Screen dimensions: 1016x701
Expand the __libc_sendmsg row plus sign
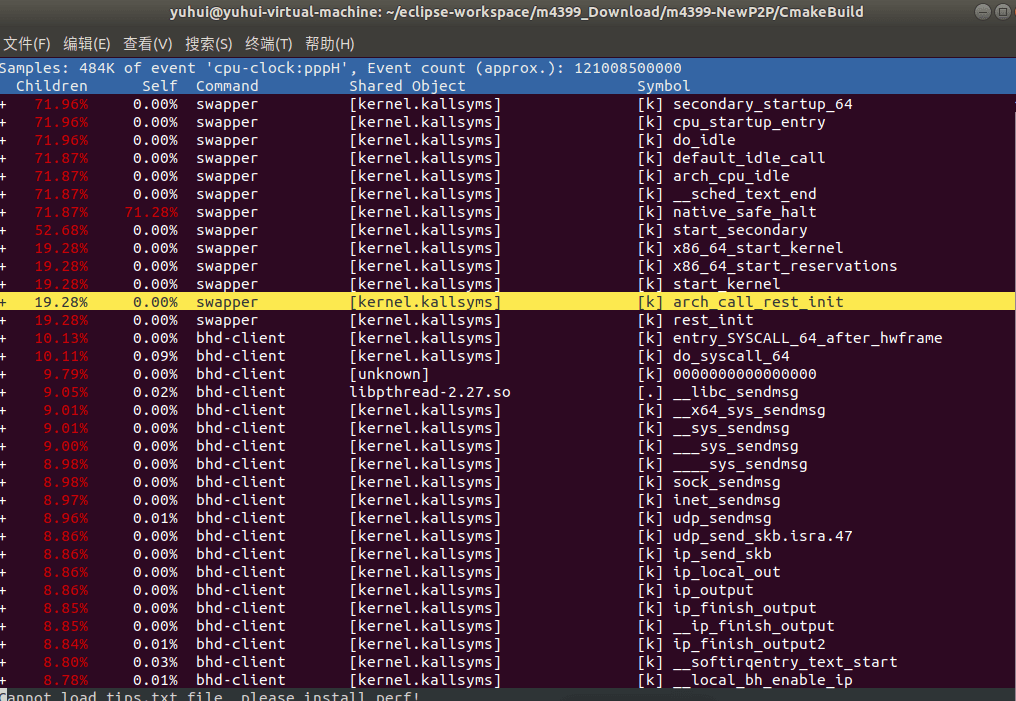click(3, 393)
